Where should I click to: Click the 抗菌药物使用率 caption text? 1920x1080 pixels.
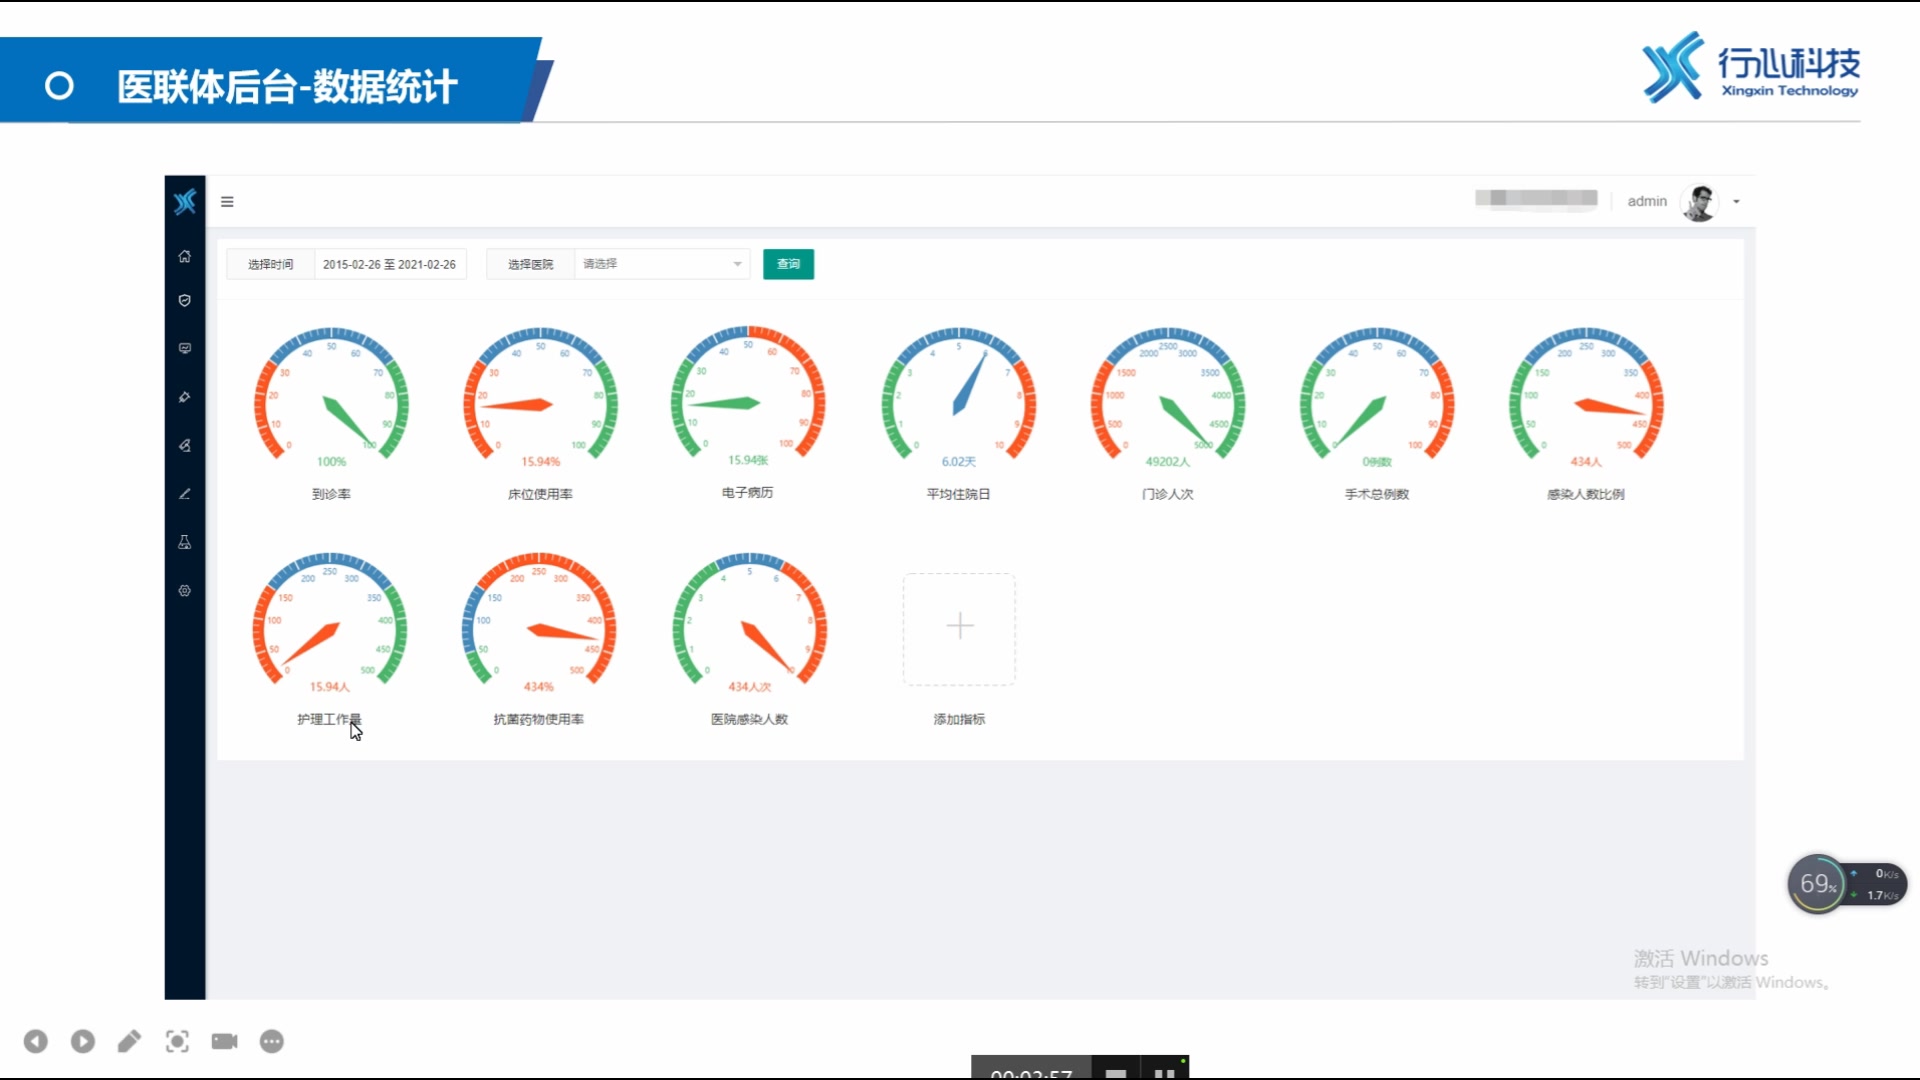[539, 719]
